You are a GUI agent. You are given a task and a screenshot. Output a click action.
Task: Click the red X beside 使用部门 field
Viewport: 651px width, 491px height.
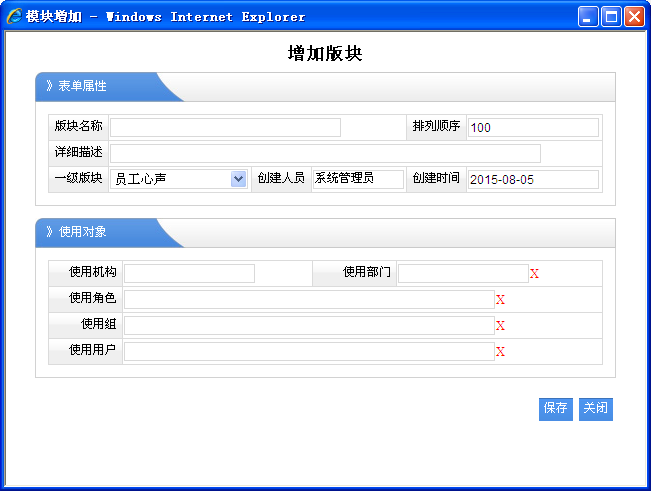[x=534, y=274]
